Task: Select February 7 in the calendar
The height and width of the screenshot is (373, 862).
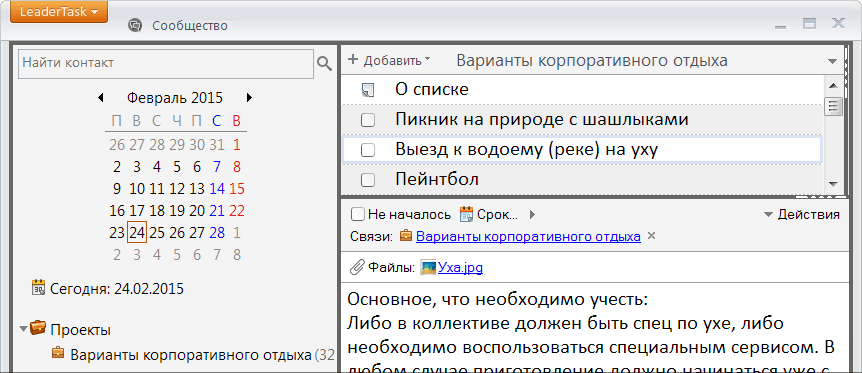Action: pos(217,167)
